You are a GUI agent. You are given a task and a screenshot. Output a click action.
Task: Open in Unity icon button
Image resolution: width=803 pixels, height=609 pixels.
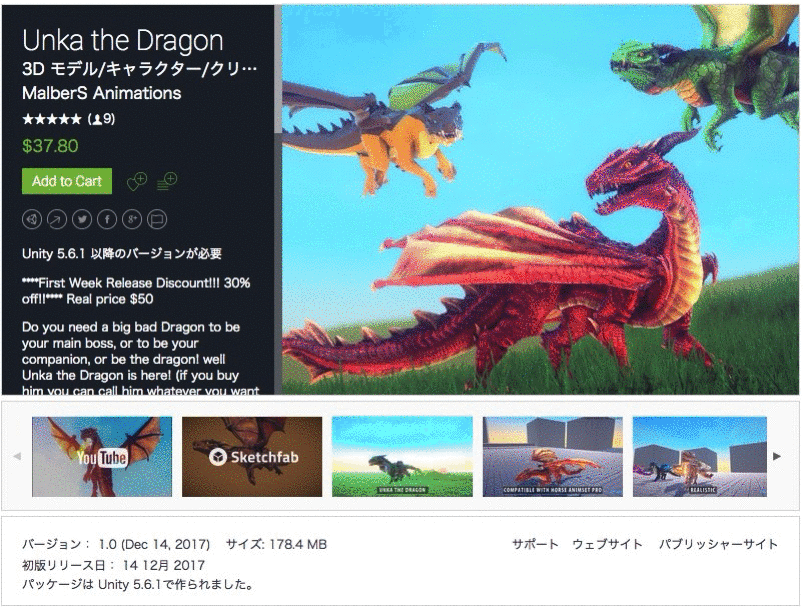pos(32,220)
